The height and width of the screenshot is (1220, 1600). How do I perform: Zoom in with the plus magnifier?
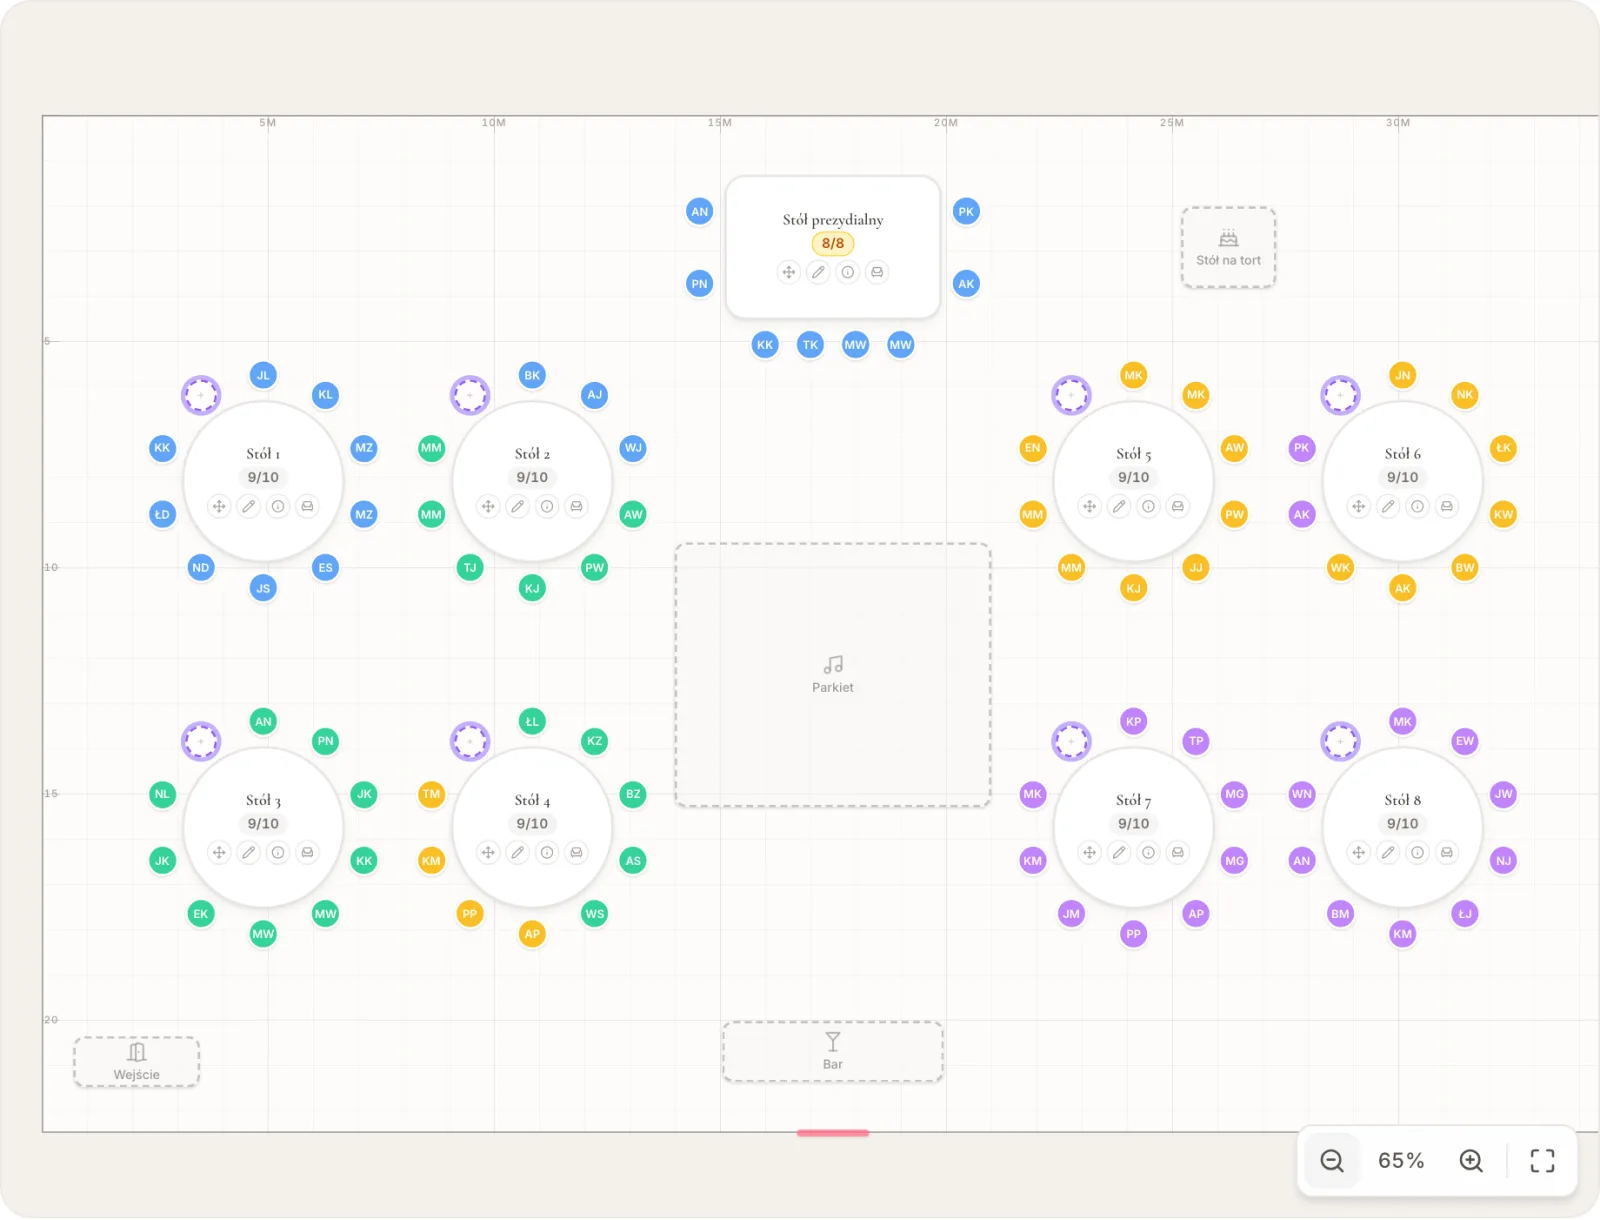(x=1471, y=1160)
